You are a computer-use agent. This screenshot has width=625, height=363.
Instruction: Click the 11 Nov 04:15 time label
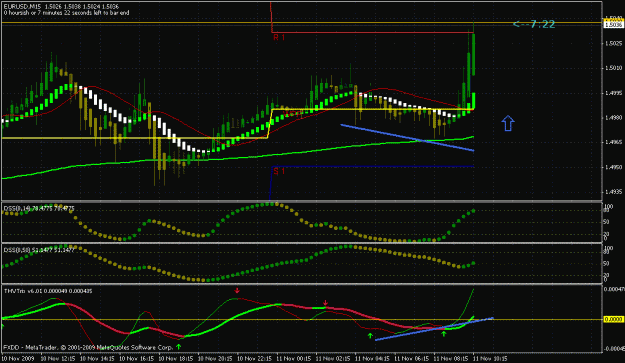coord(372,359)
